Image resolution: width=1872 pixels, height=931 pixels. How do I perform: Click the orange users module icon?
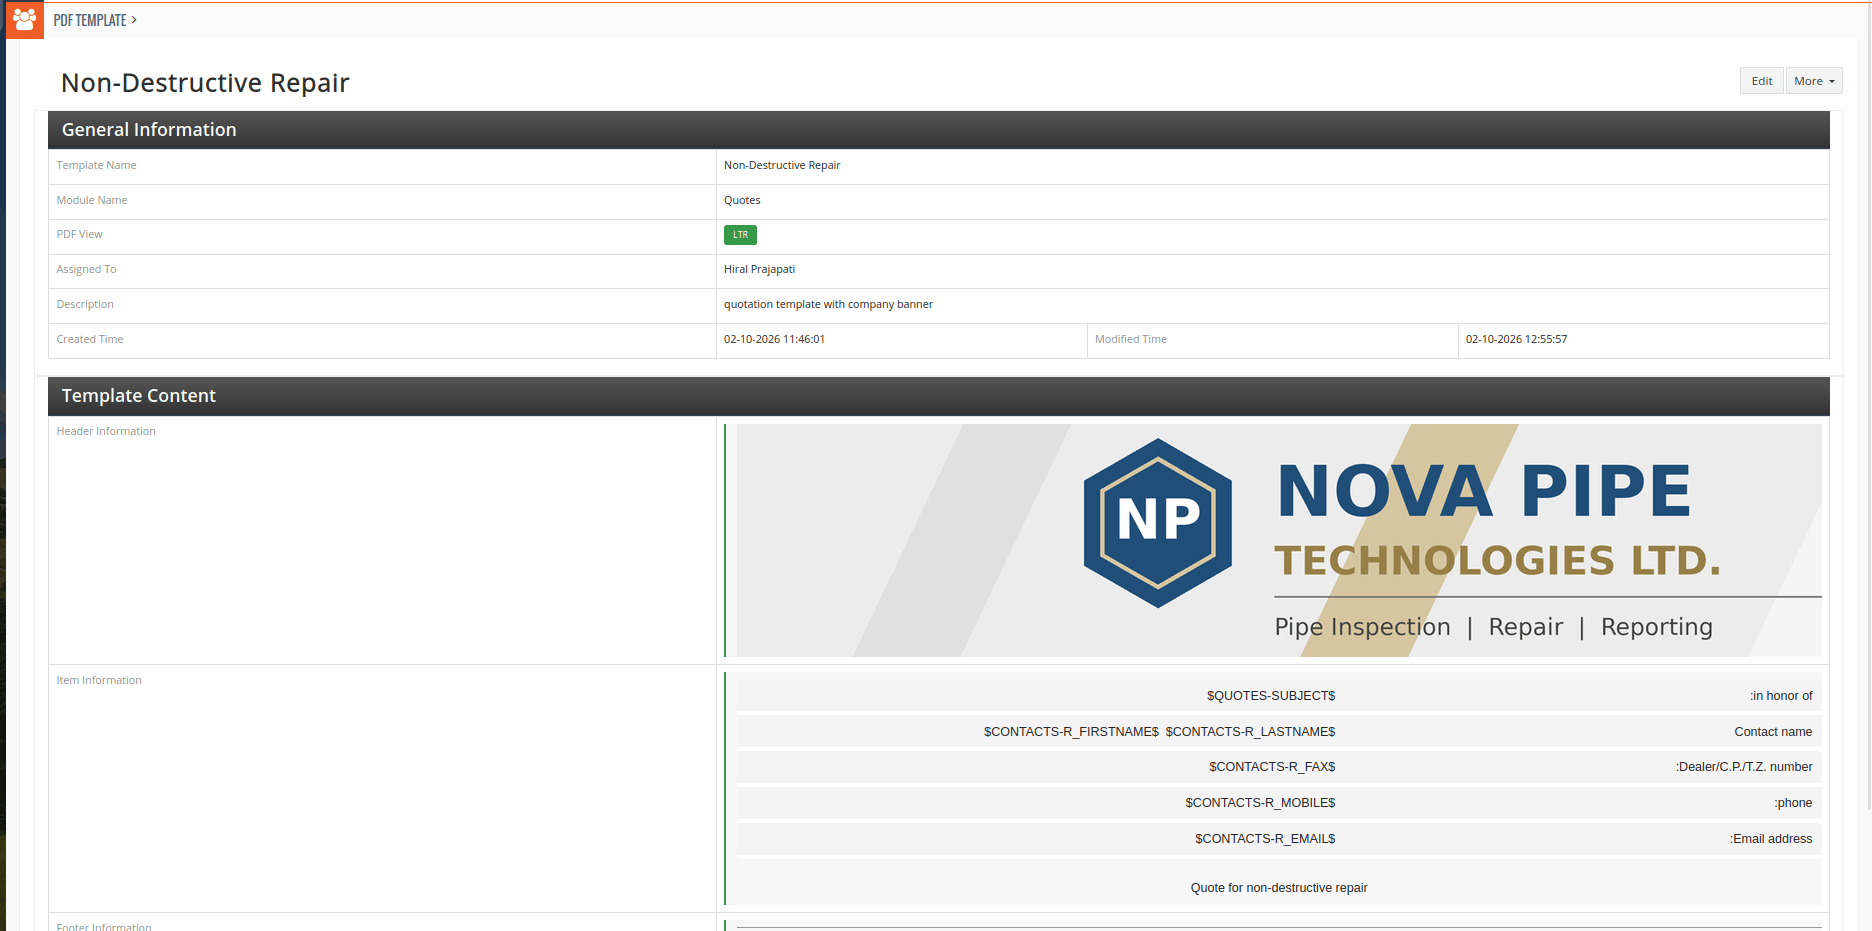pos(25,20)
